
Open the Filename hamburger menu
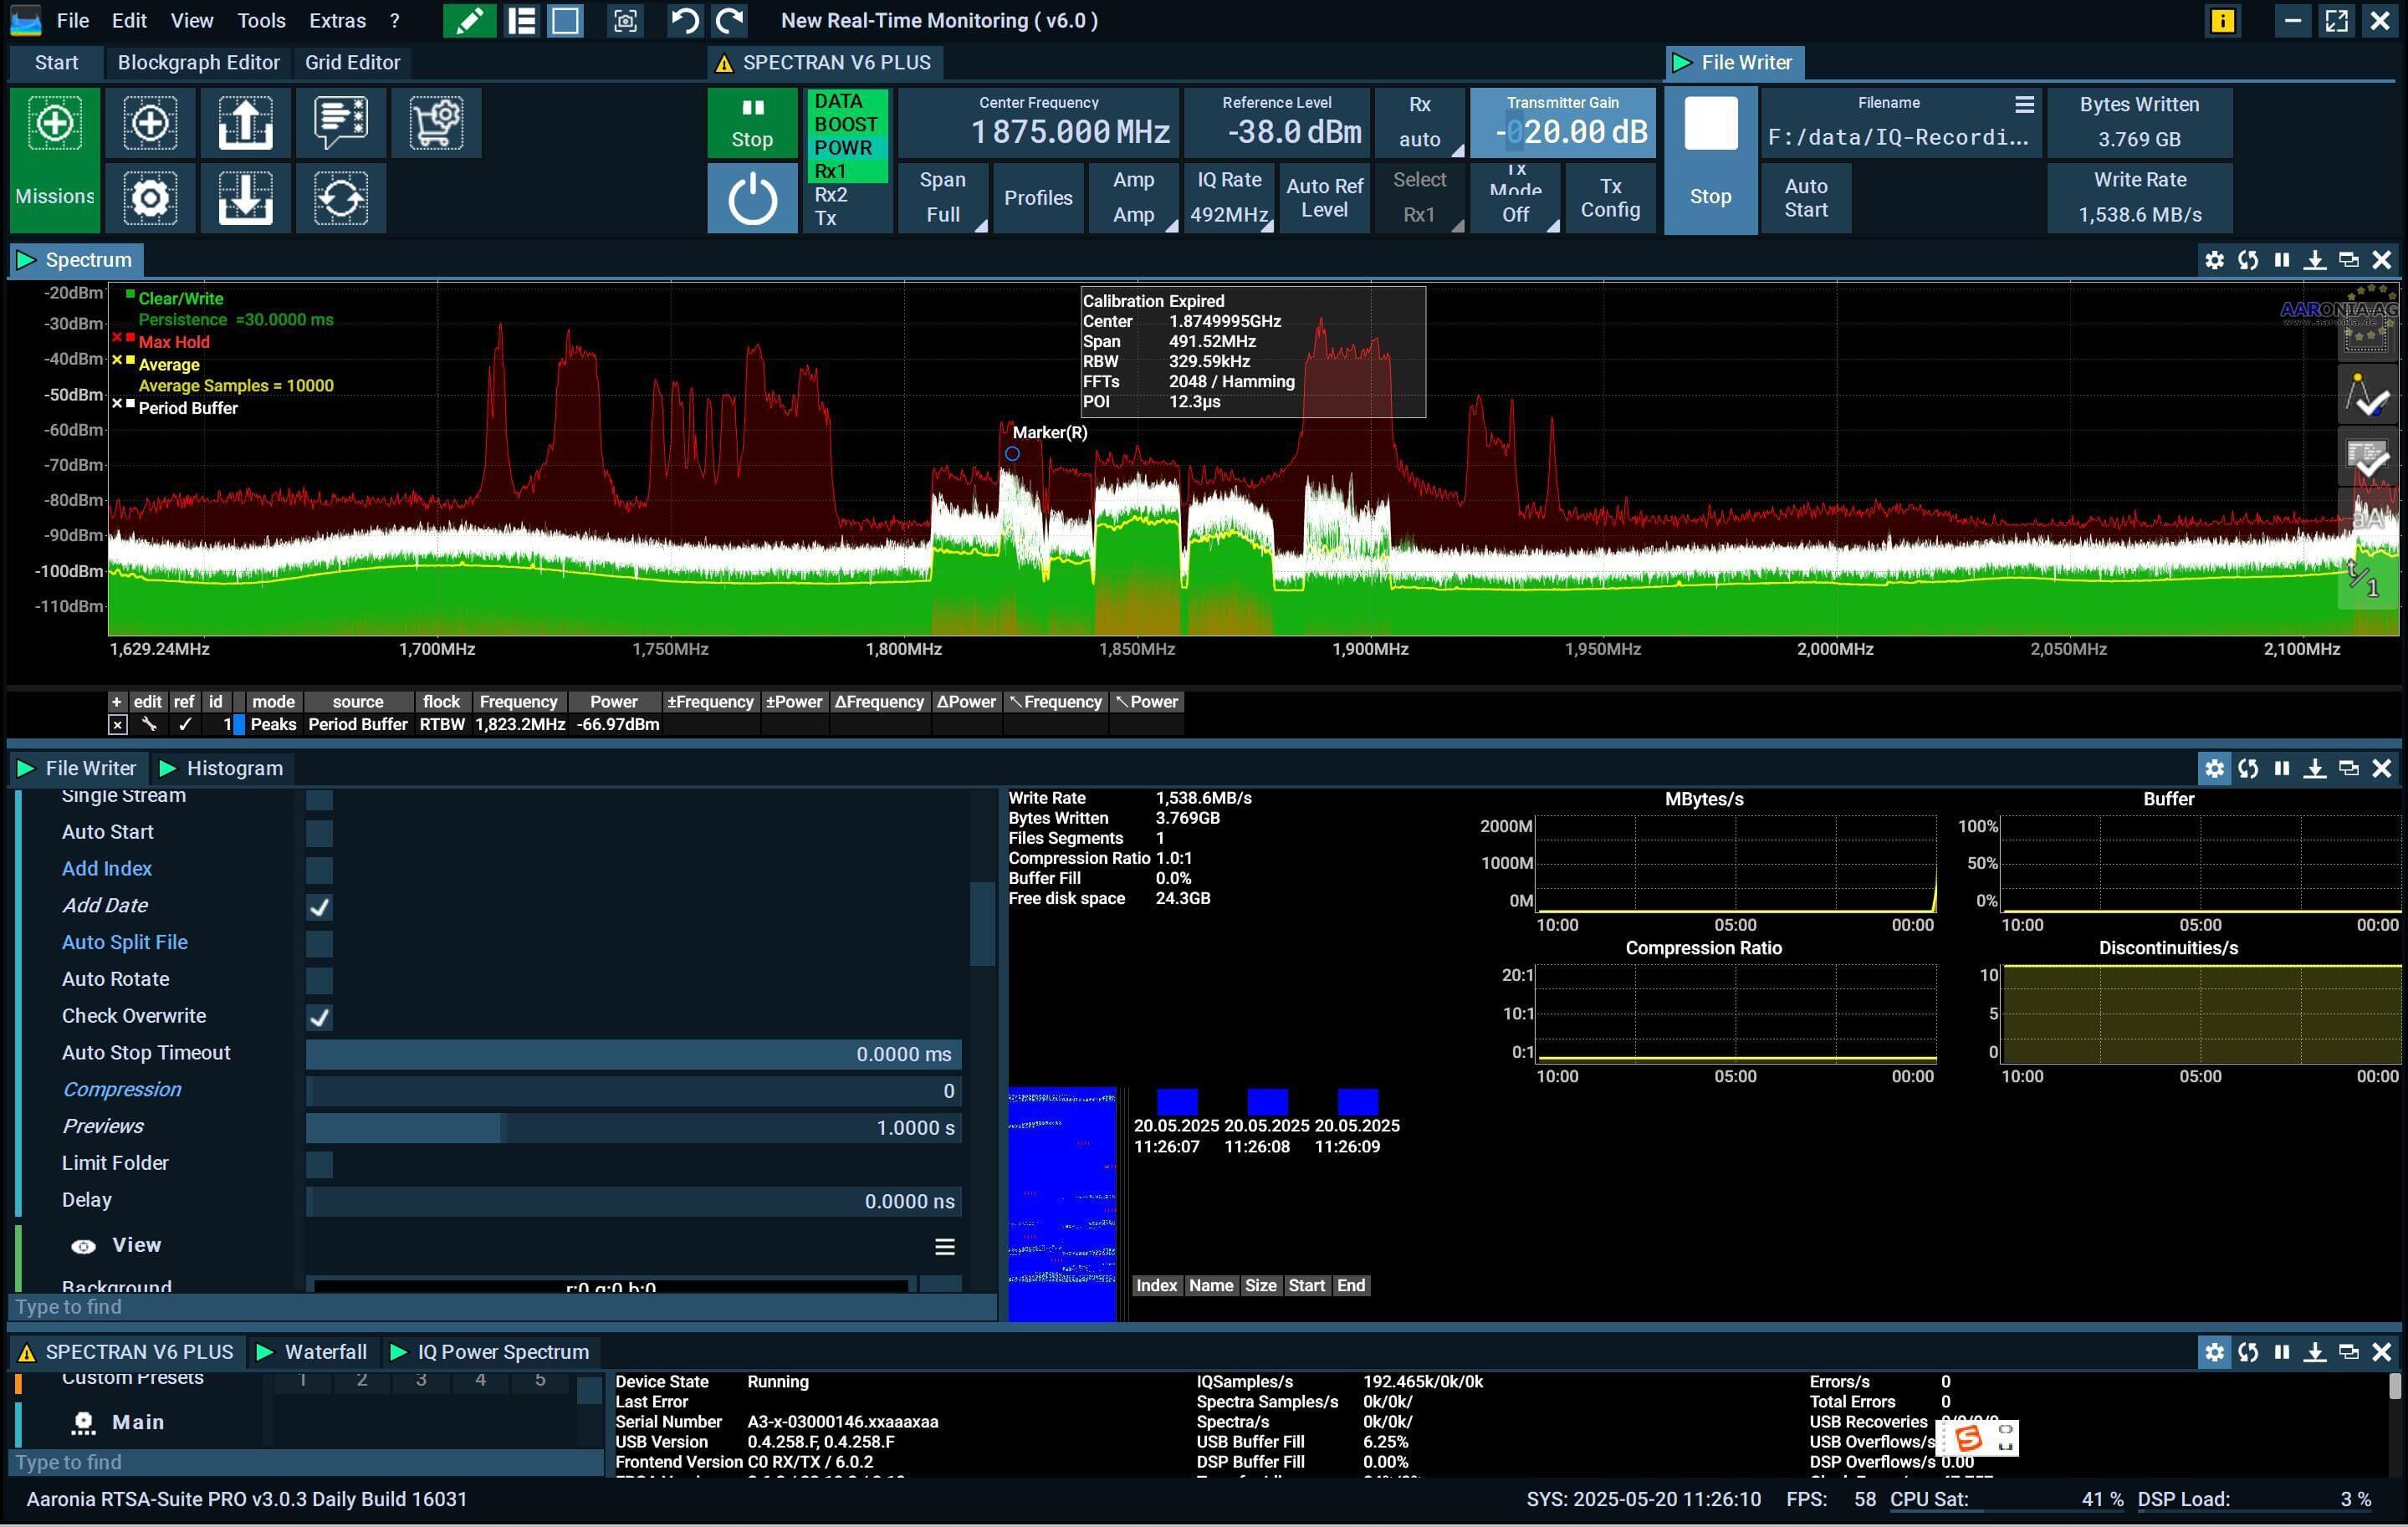pos(2024,104)
